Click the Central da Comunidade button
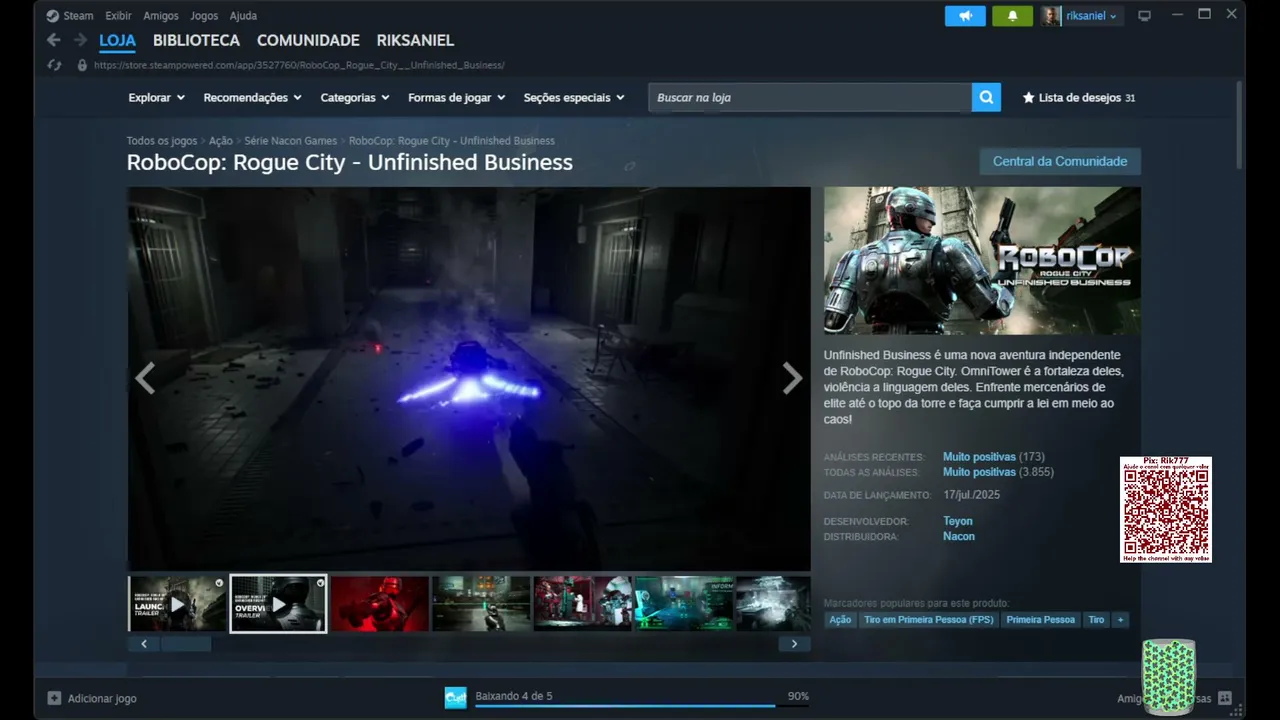1280x720 pixels. tap(1060, 162)
